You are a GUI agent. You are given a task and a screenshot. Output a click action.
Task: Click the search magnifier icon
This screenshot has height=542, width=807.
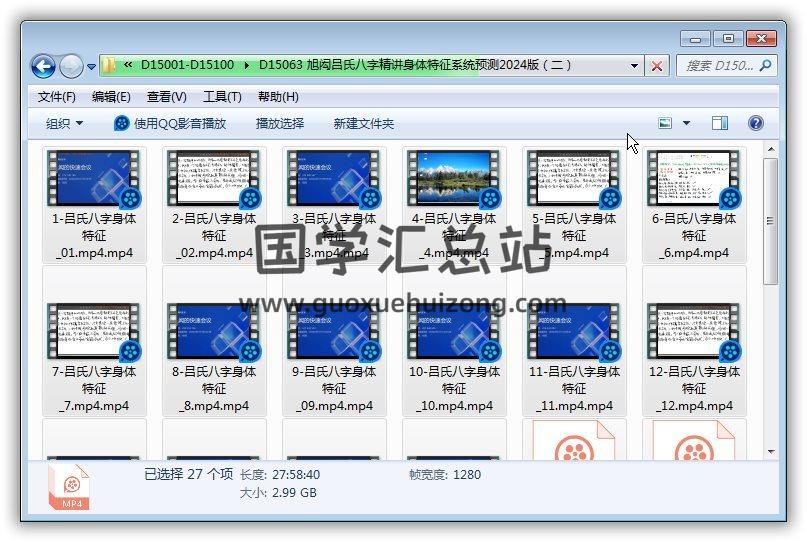click(766, 65)
